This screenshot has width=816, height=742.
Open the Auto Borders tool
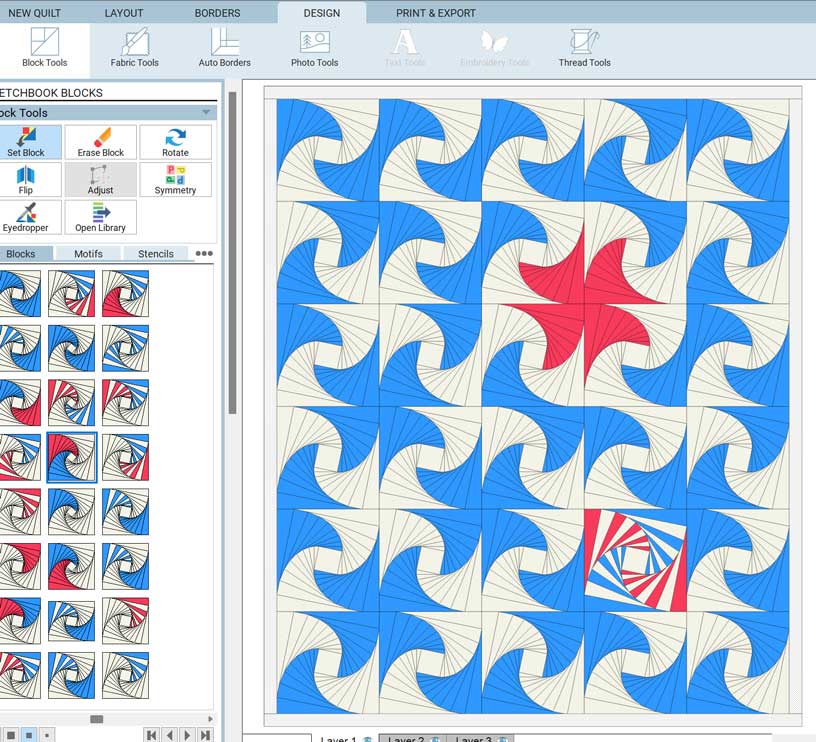click(x=224, y=48)
